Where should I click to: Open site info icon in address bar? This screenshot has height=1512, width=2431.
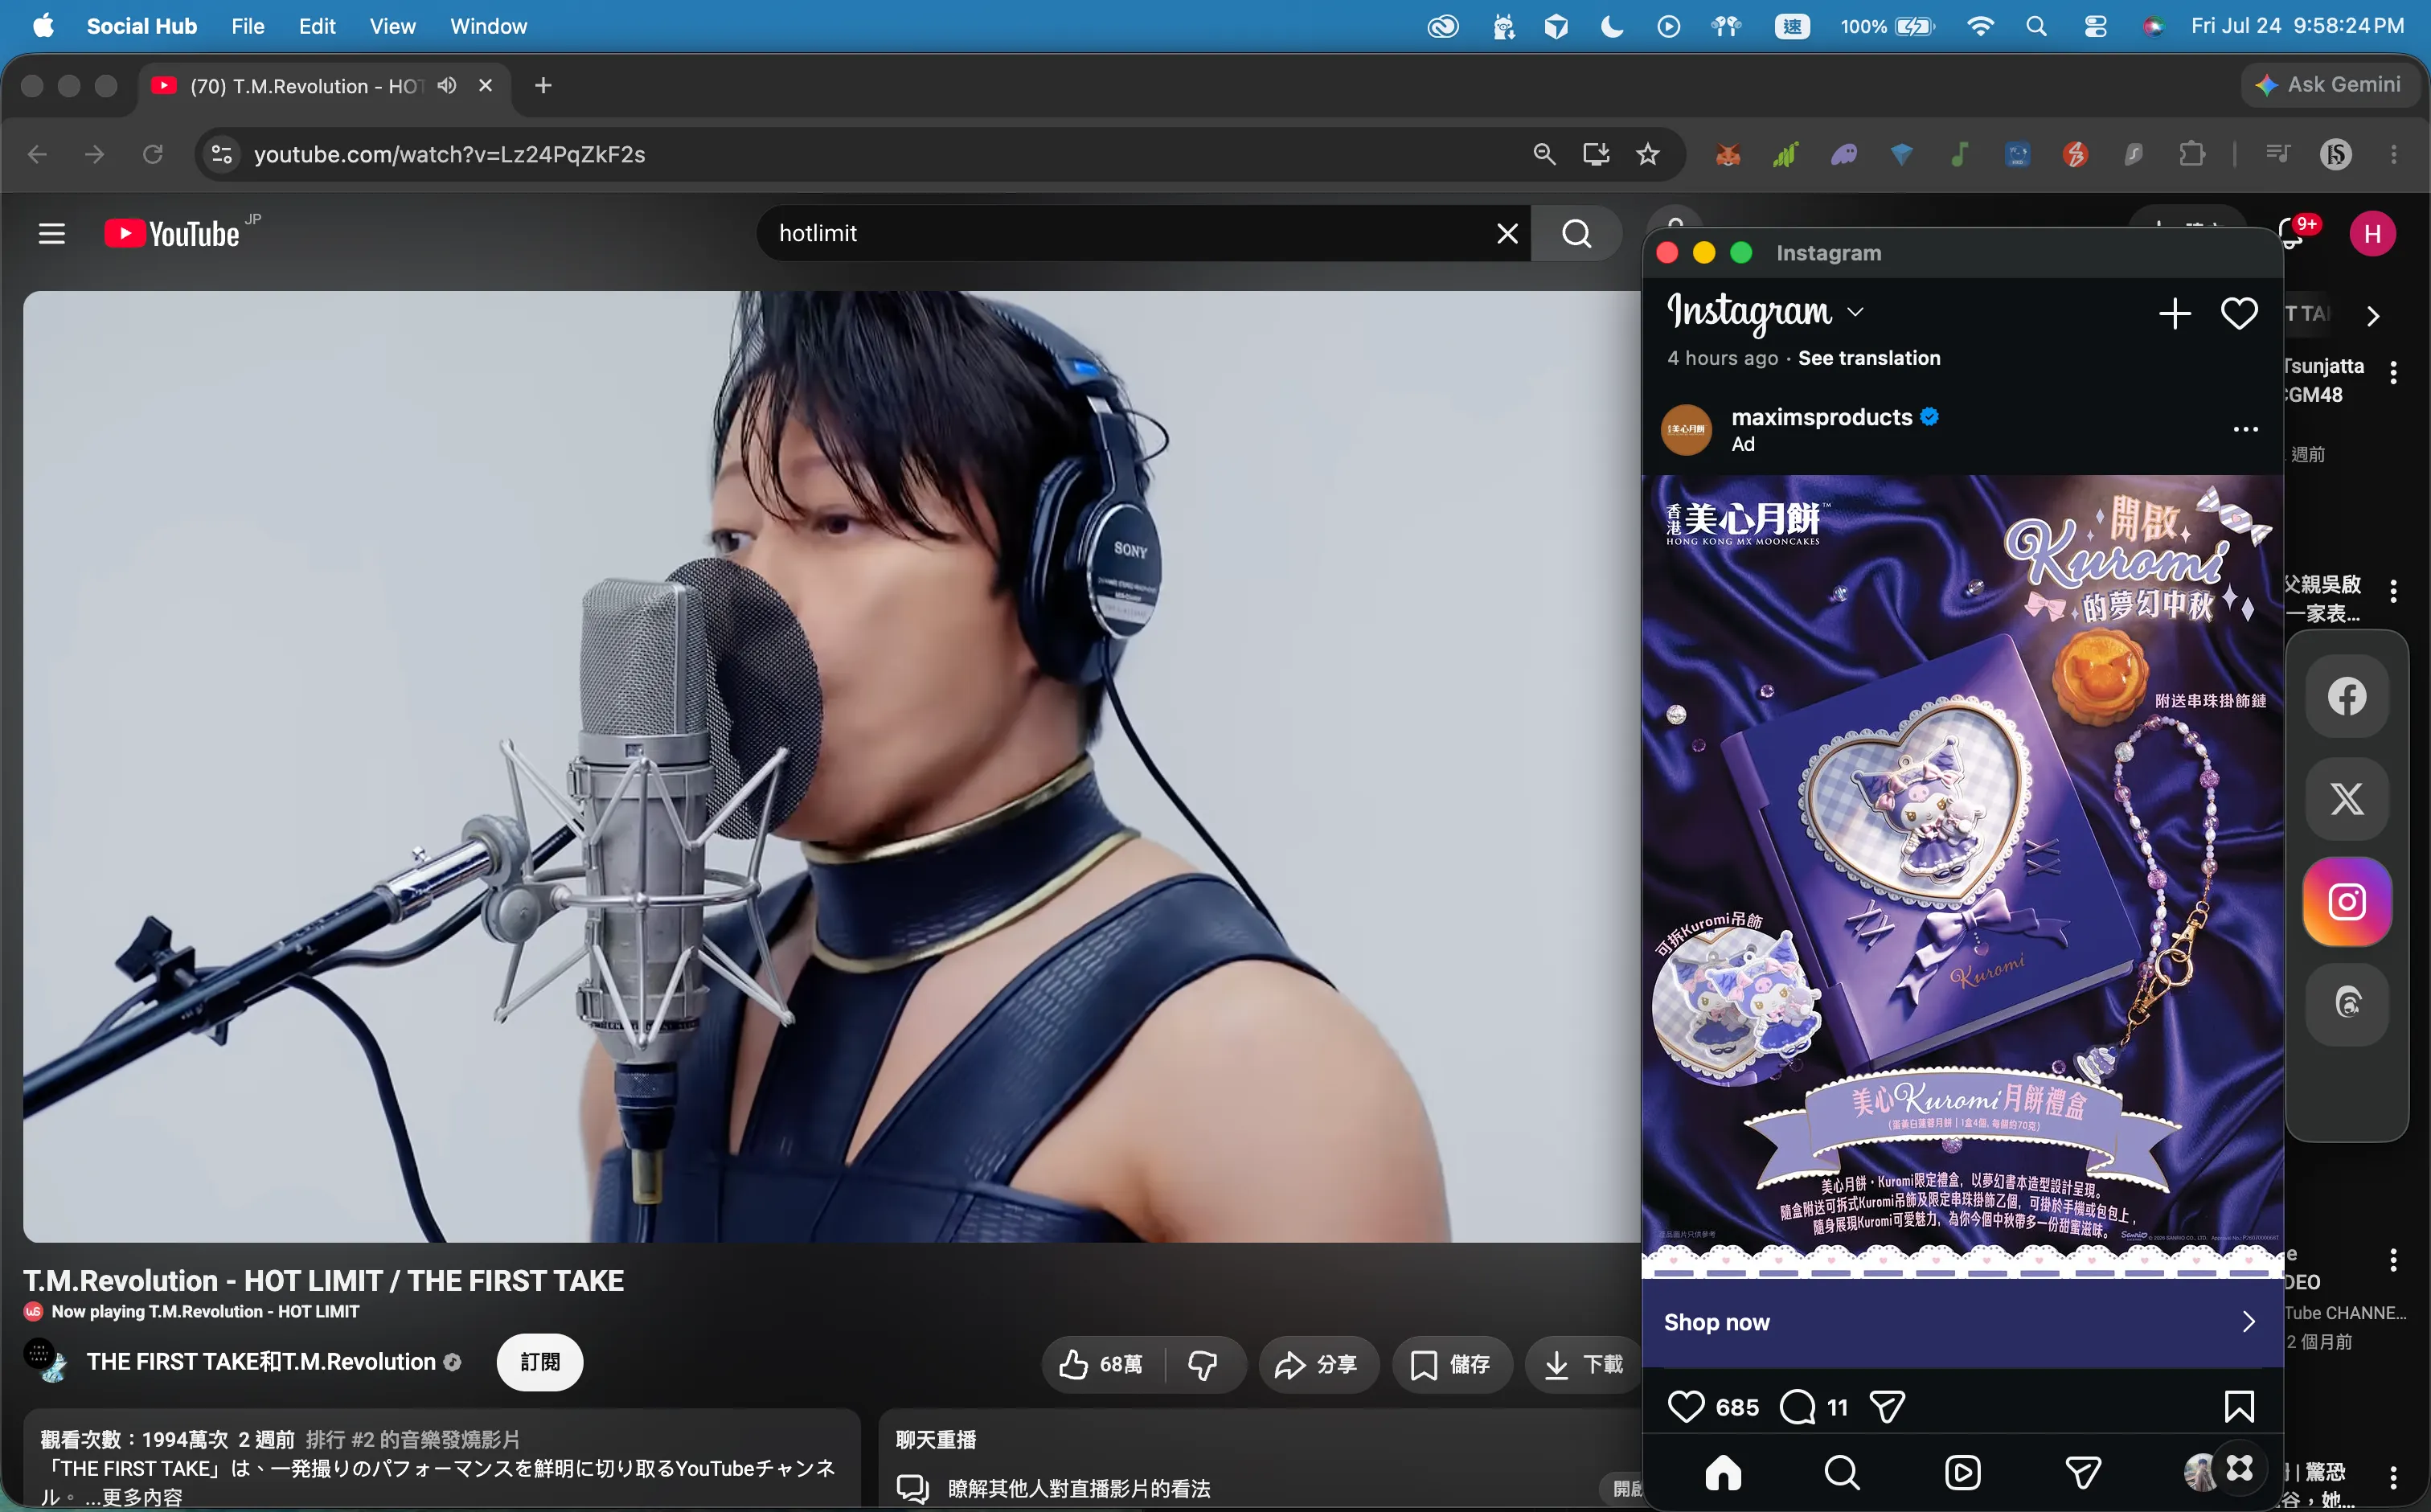(221, 154)
